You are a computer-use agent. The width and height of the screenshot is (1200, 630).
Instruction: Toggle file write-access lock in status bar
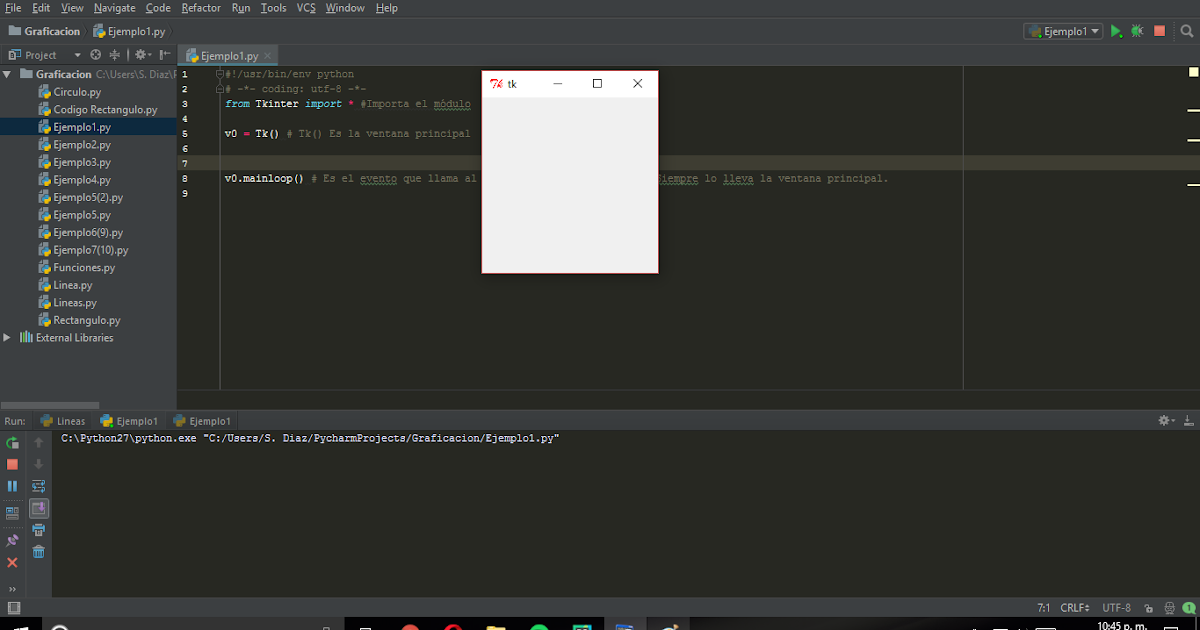pyautogui.click(x=1150, y=607)
